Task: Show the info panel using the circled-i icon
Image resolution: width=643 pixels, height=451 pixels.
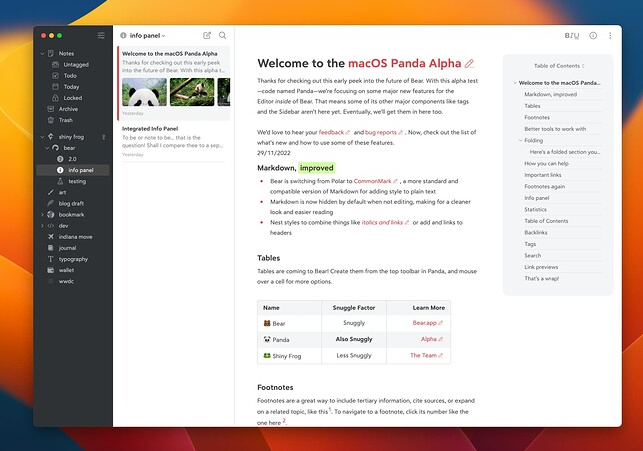Action: coord(593,36)
